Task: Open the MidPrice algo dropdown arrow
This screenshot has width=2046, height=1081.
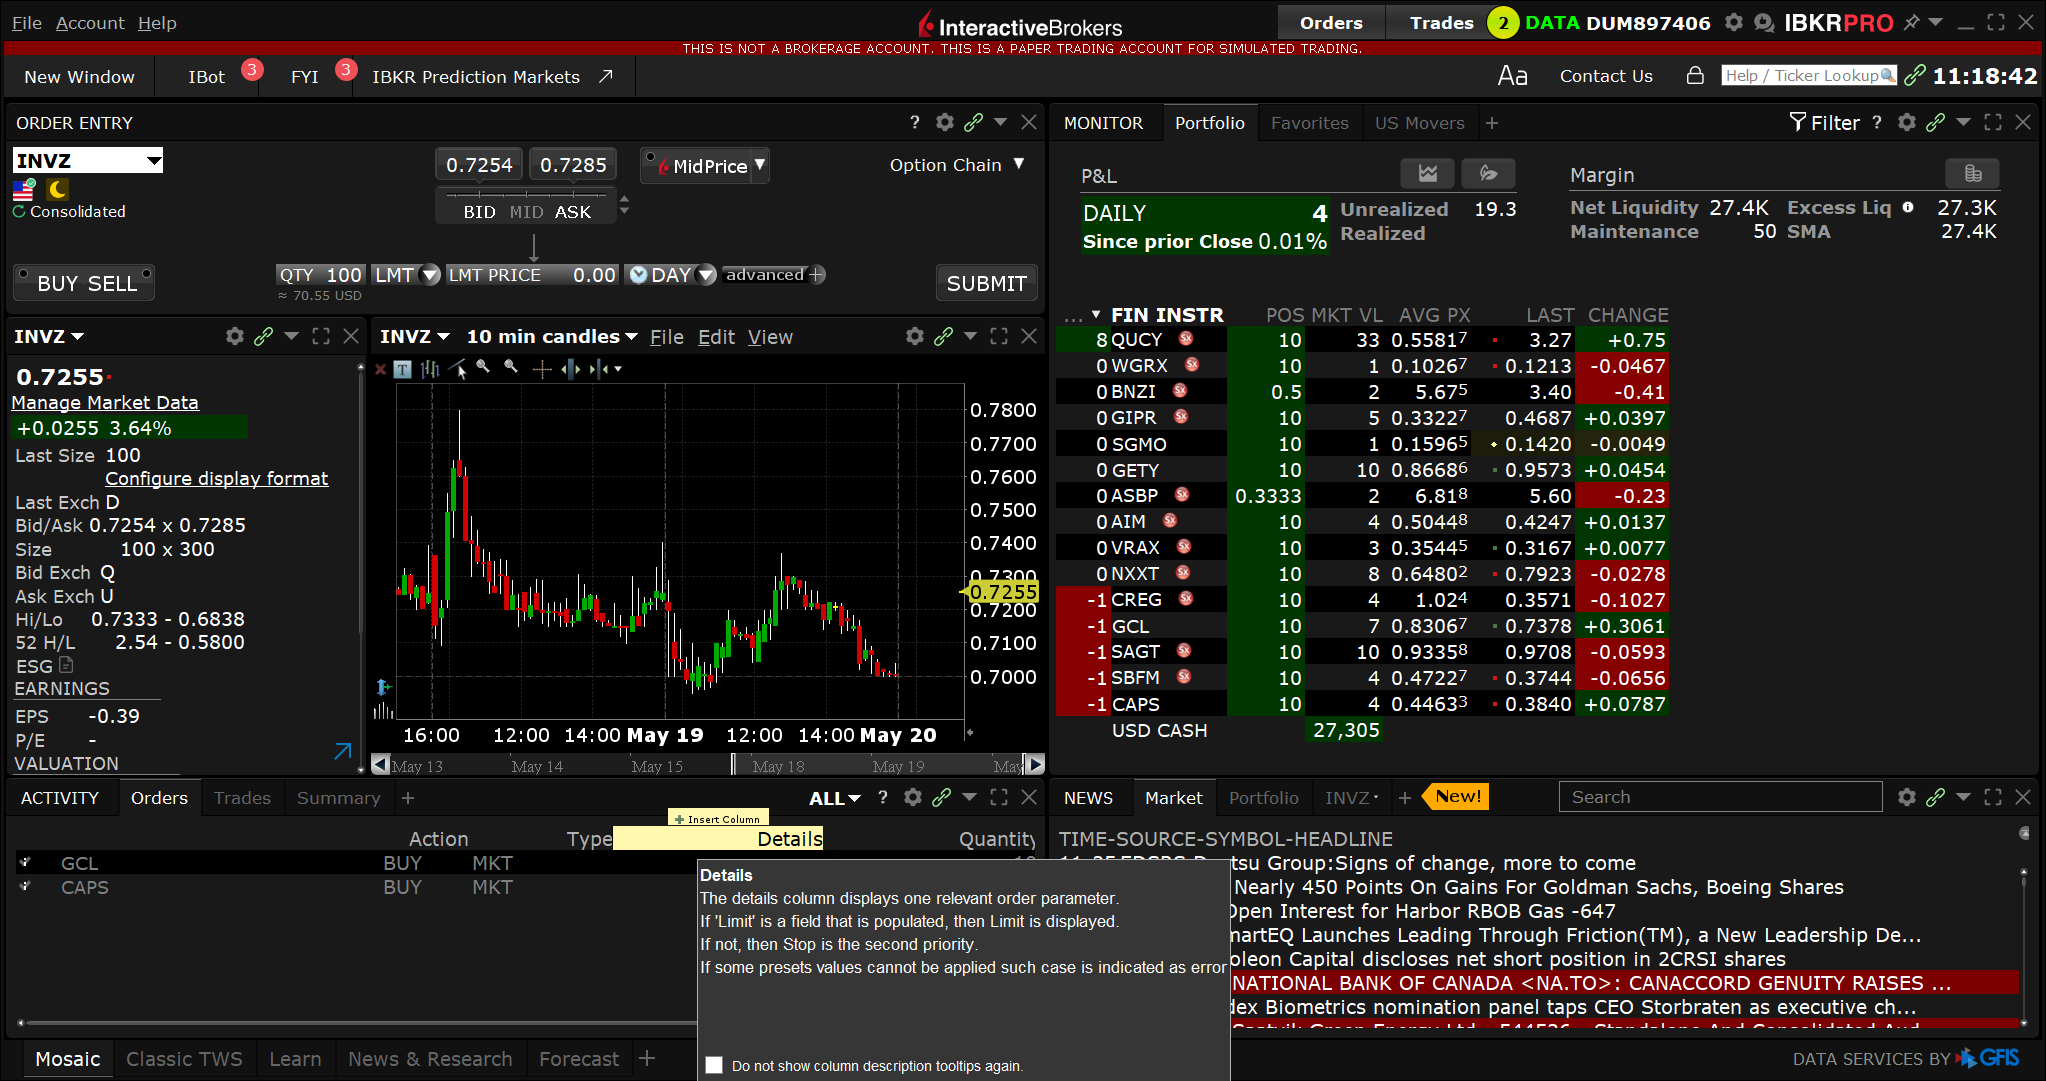Action: tap(760, 164)
